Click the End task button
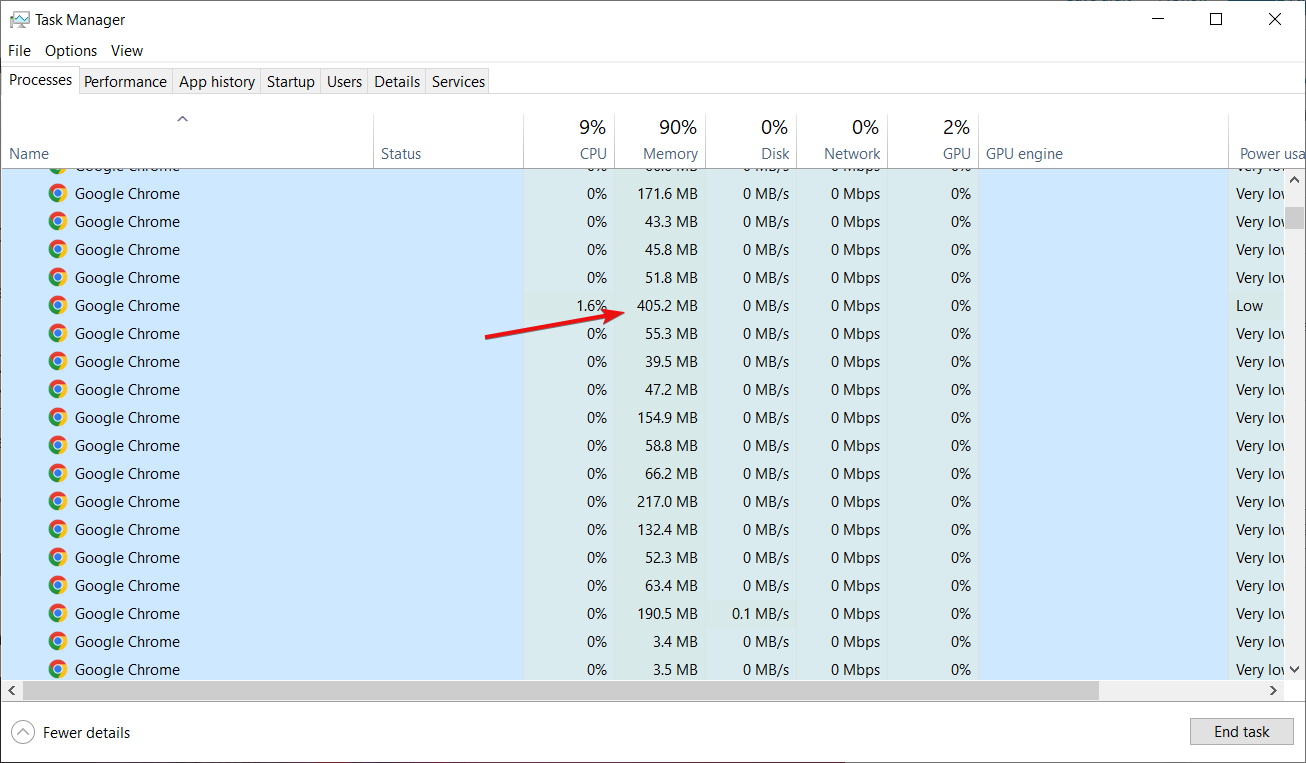This screenshot has height=763, width=1306. (1241, 732)
